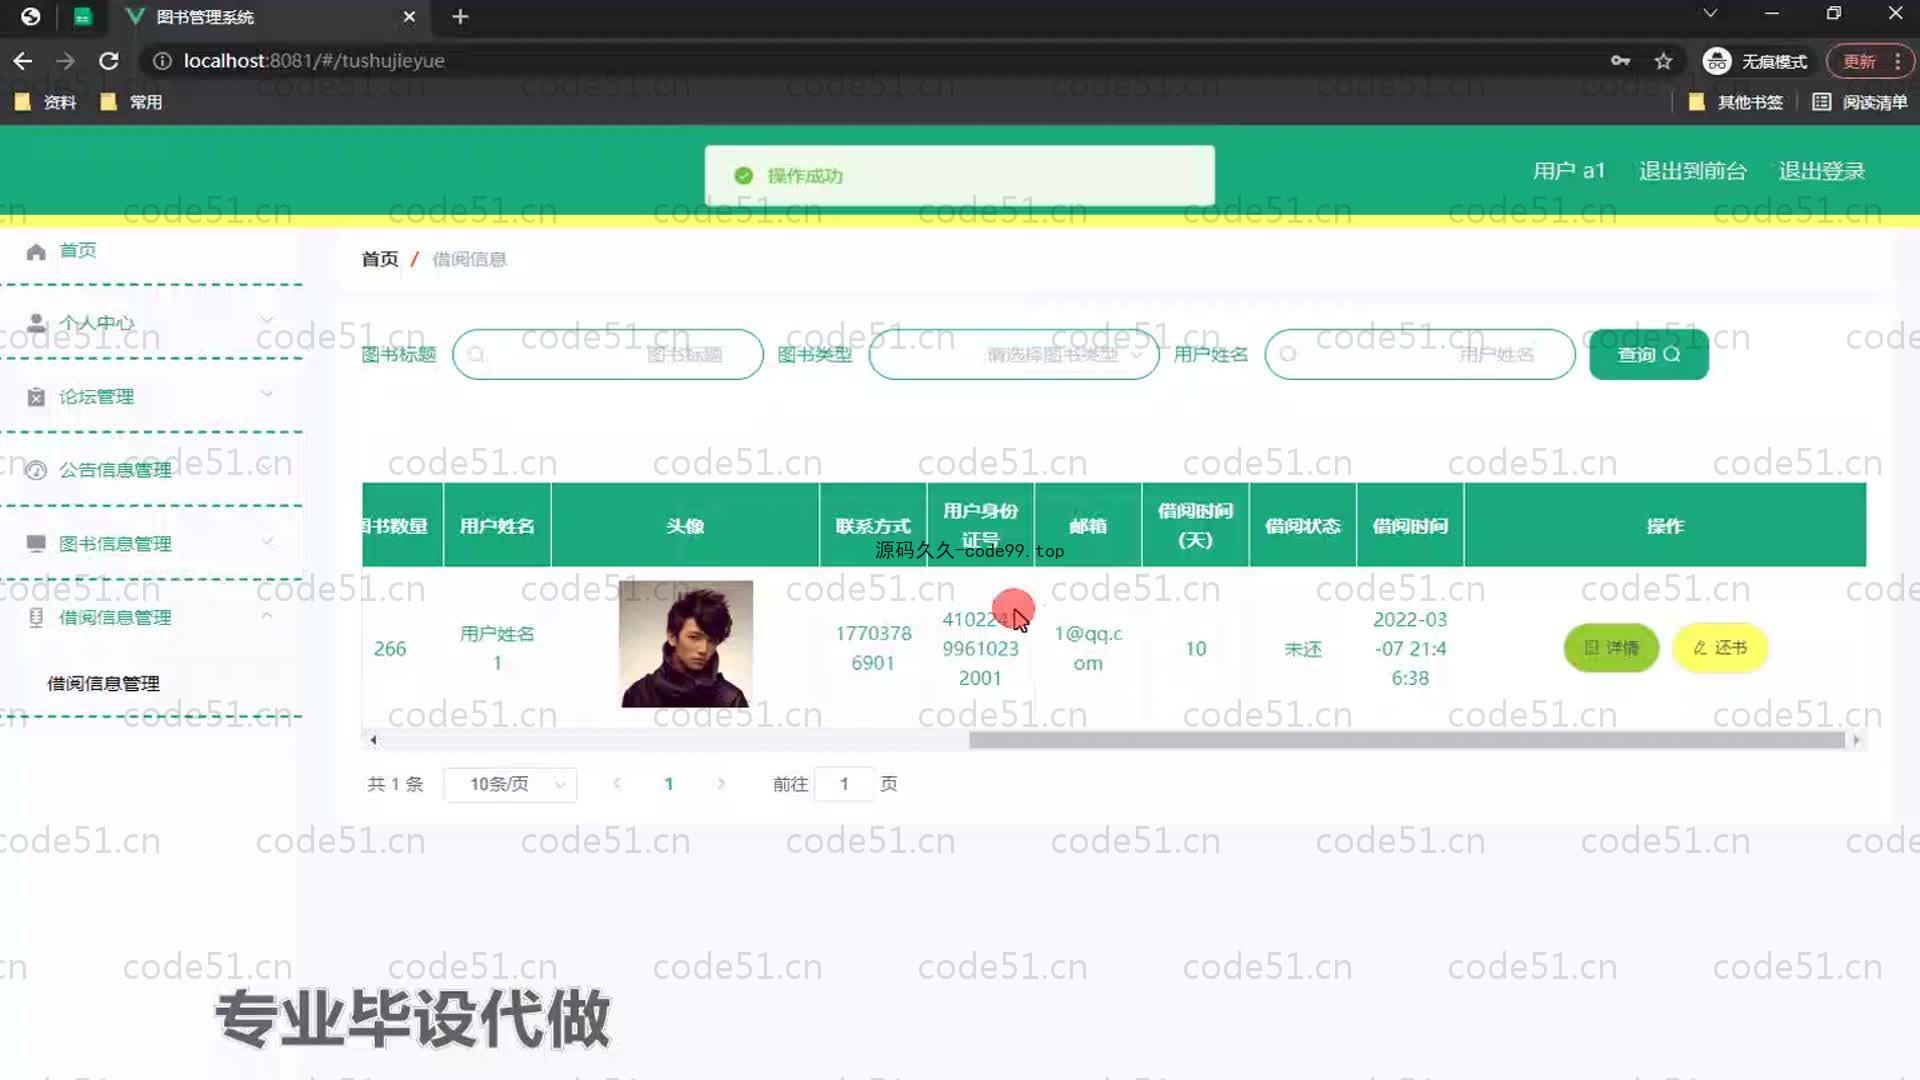Click the 公告信息管理 sidebar icon
Viewport: 1920px width, 1080px height.
36,470
